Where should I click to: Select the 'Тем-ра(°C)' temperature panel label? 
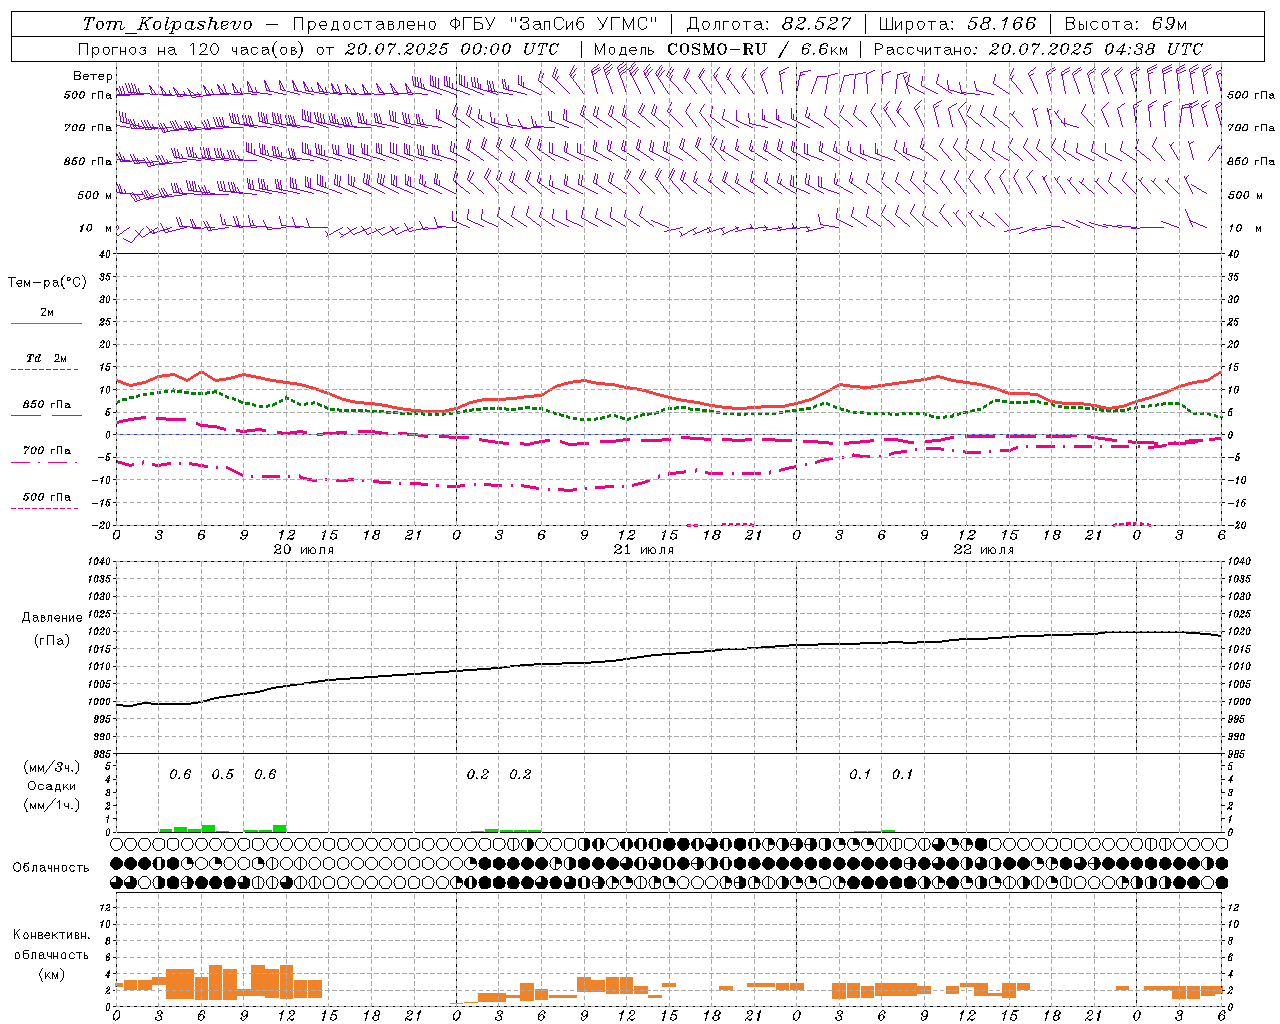coord(47,283)
